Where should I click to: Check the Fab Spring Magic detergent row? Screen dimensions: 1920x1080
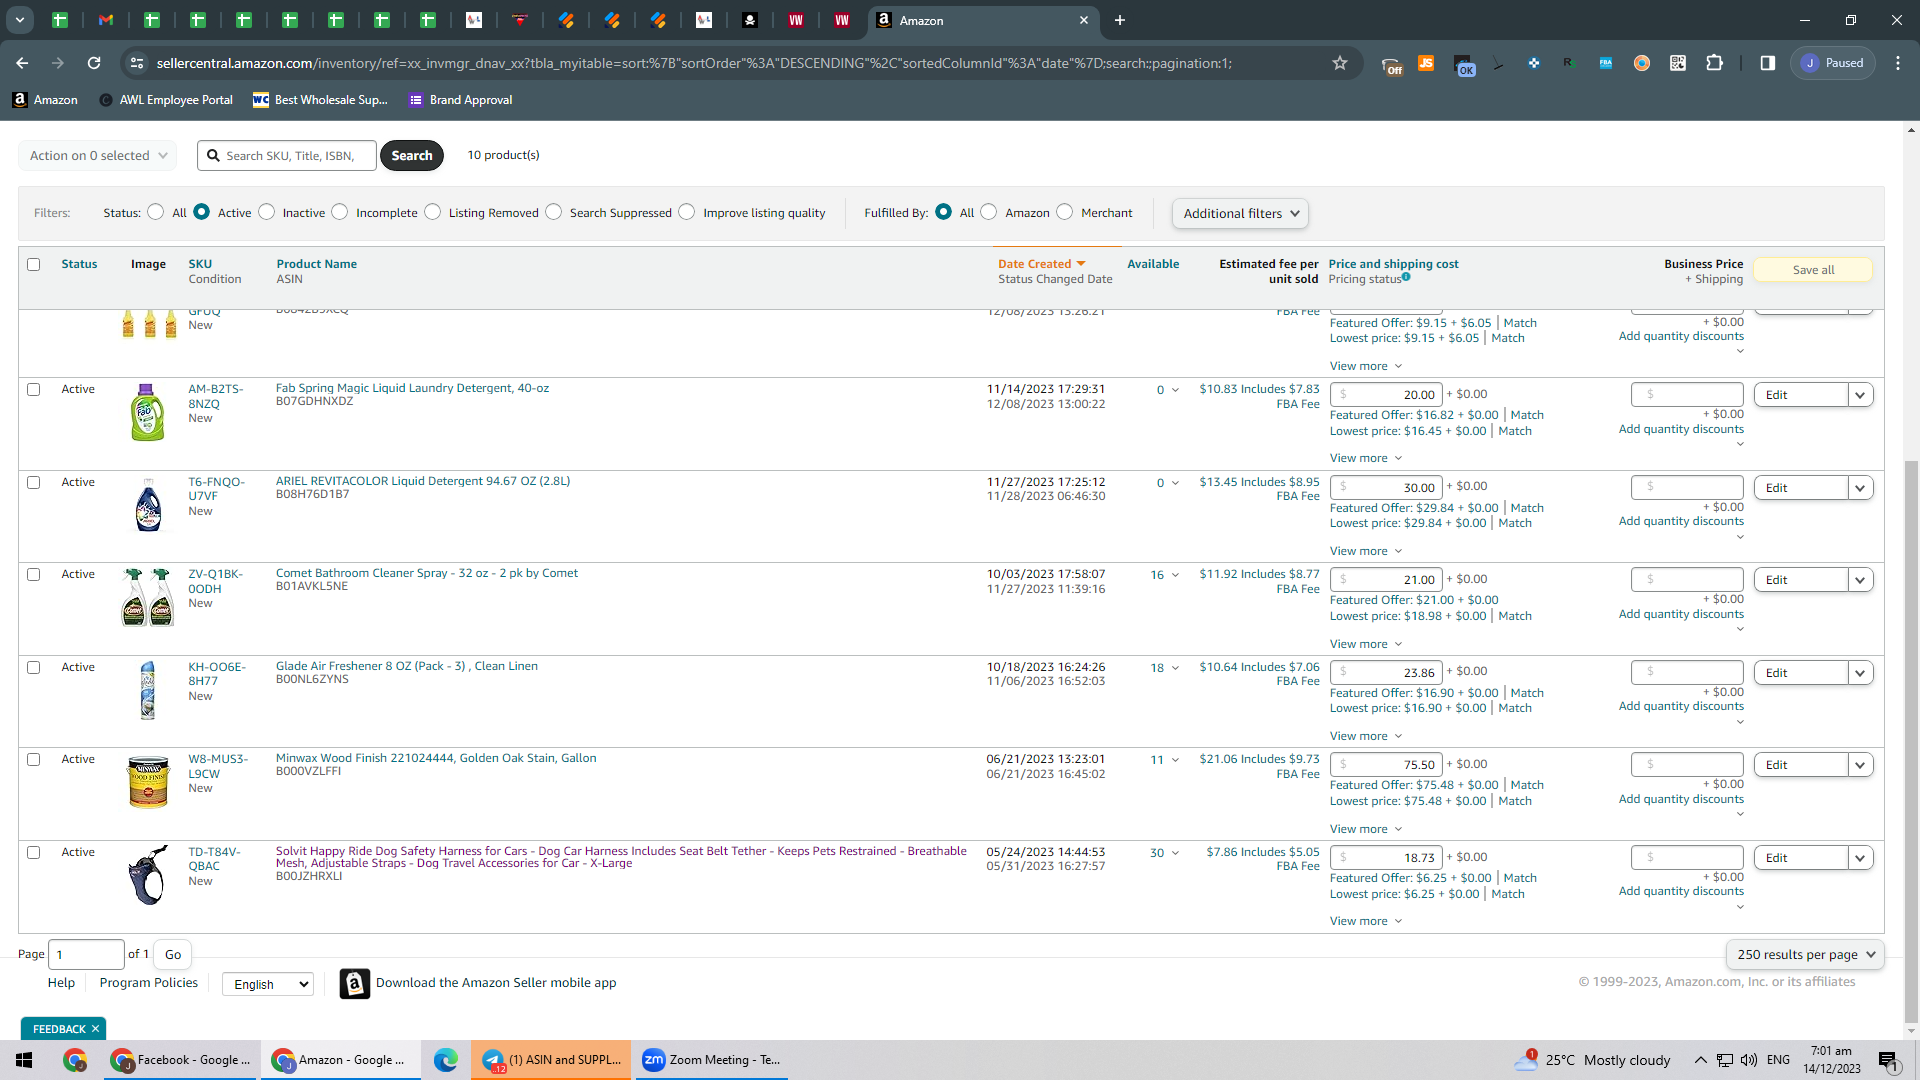33,389
